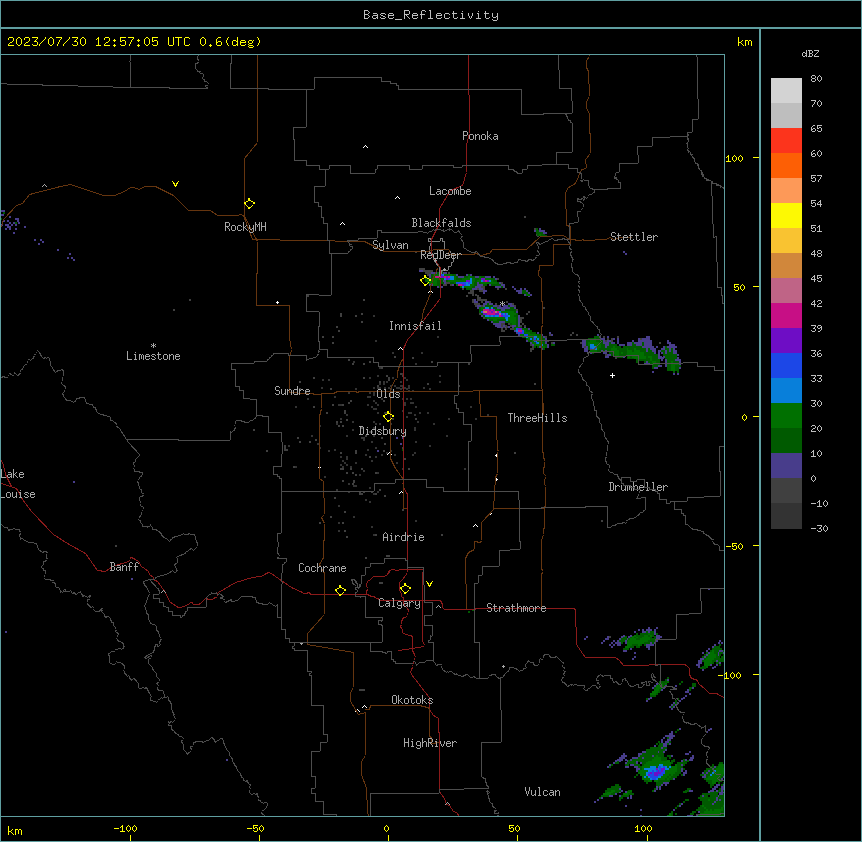The width and height of the screenshot is (862, 842).
Task: Select the ThreeHills label
Action: tap(537, 418)
